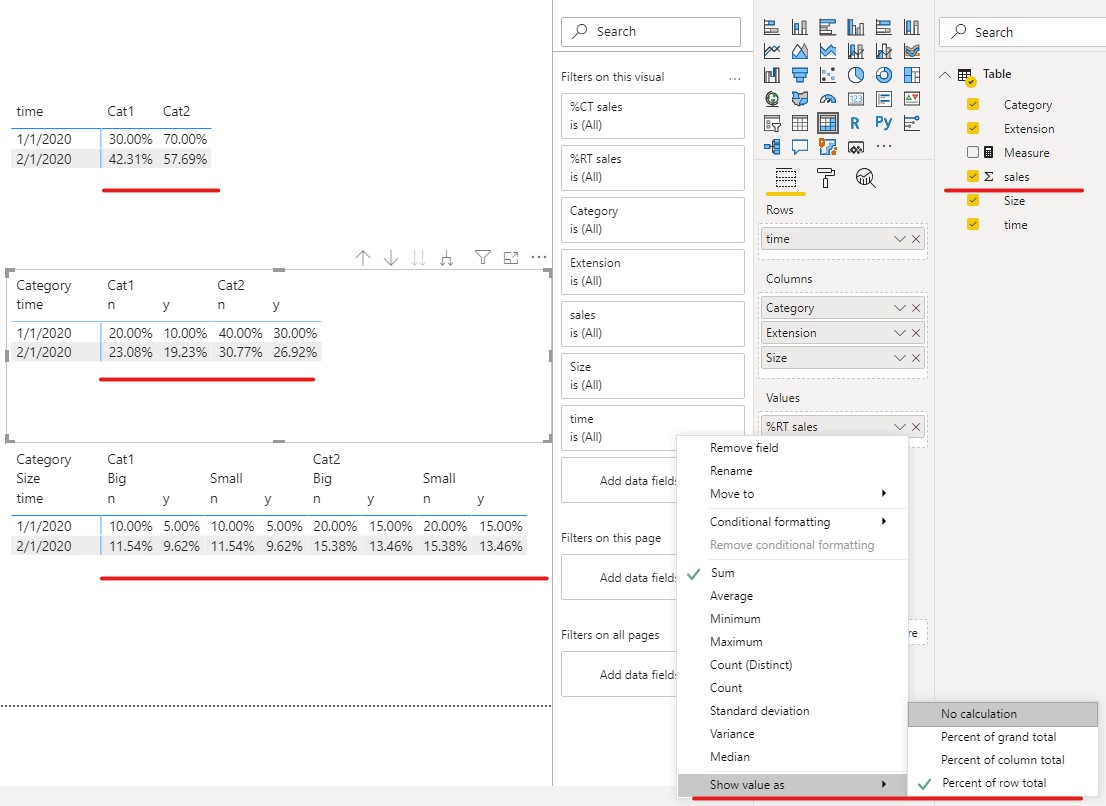Open dropdown for Category in Columns
This screenshot has width=1106, height=806.
click(x=899, y=308)
